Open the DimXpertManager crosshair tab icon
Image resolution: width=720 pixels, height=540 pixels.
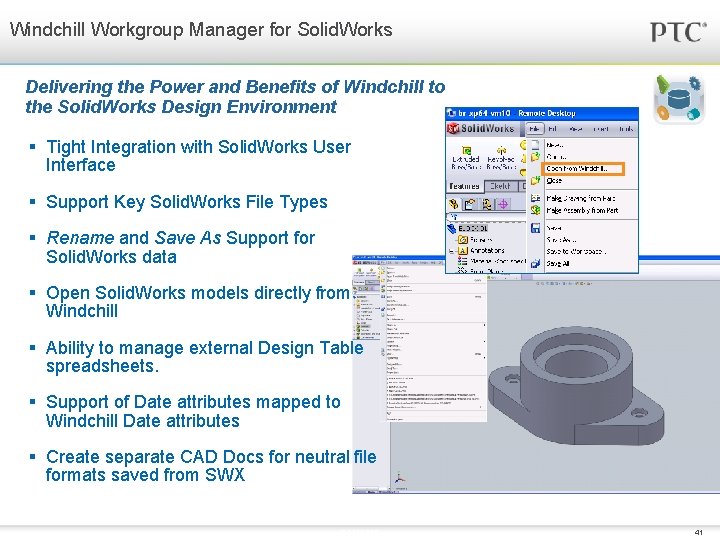pos(503,204)
